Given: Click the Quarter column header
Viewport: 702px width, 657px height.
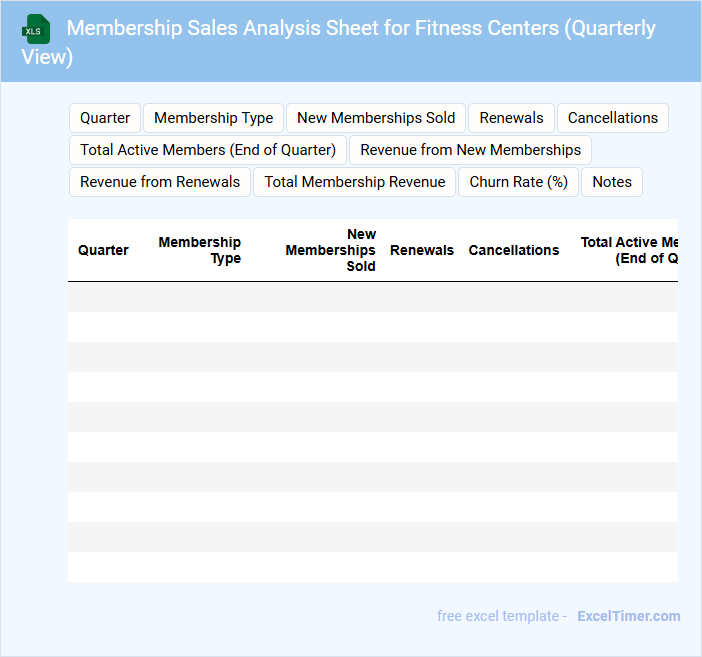Looking at the screenshot, I should (103, 250).
